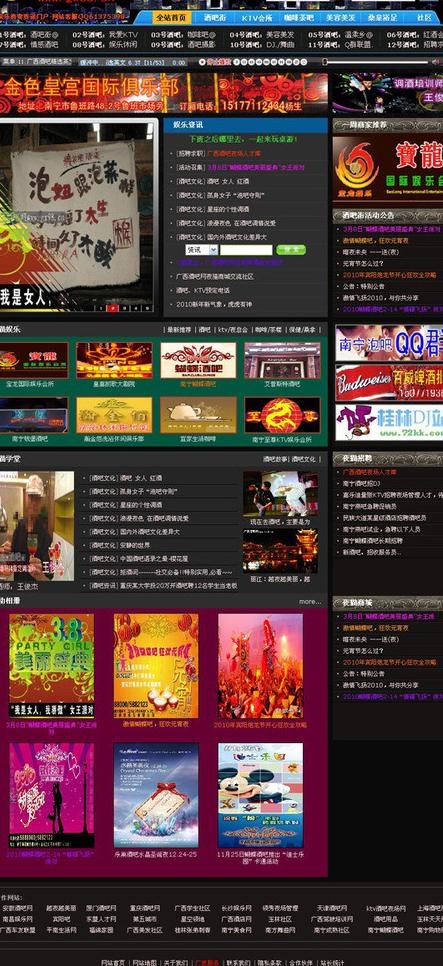
Task: Click the album section 'more...' link
Action: [310, 601]
